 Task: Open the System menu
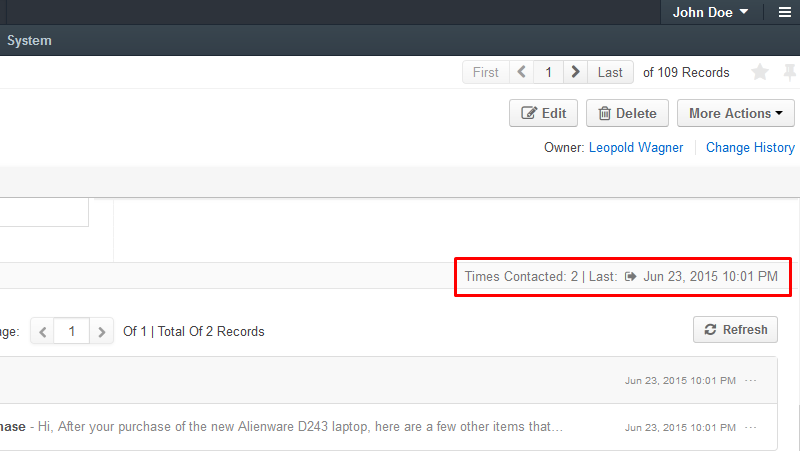29,40
